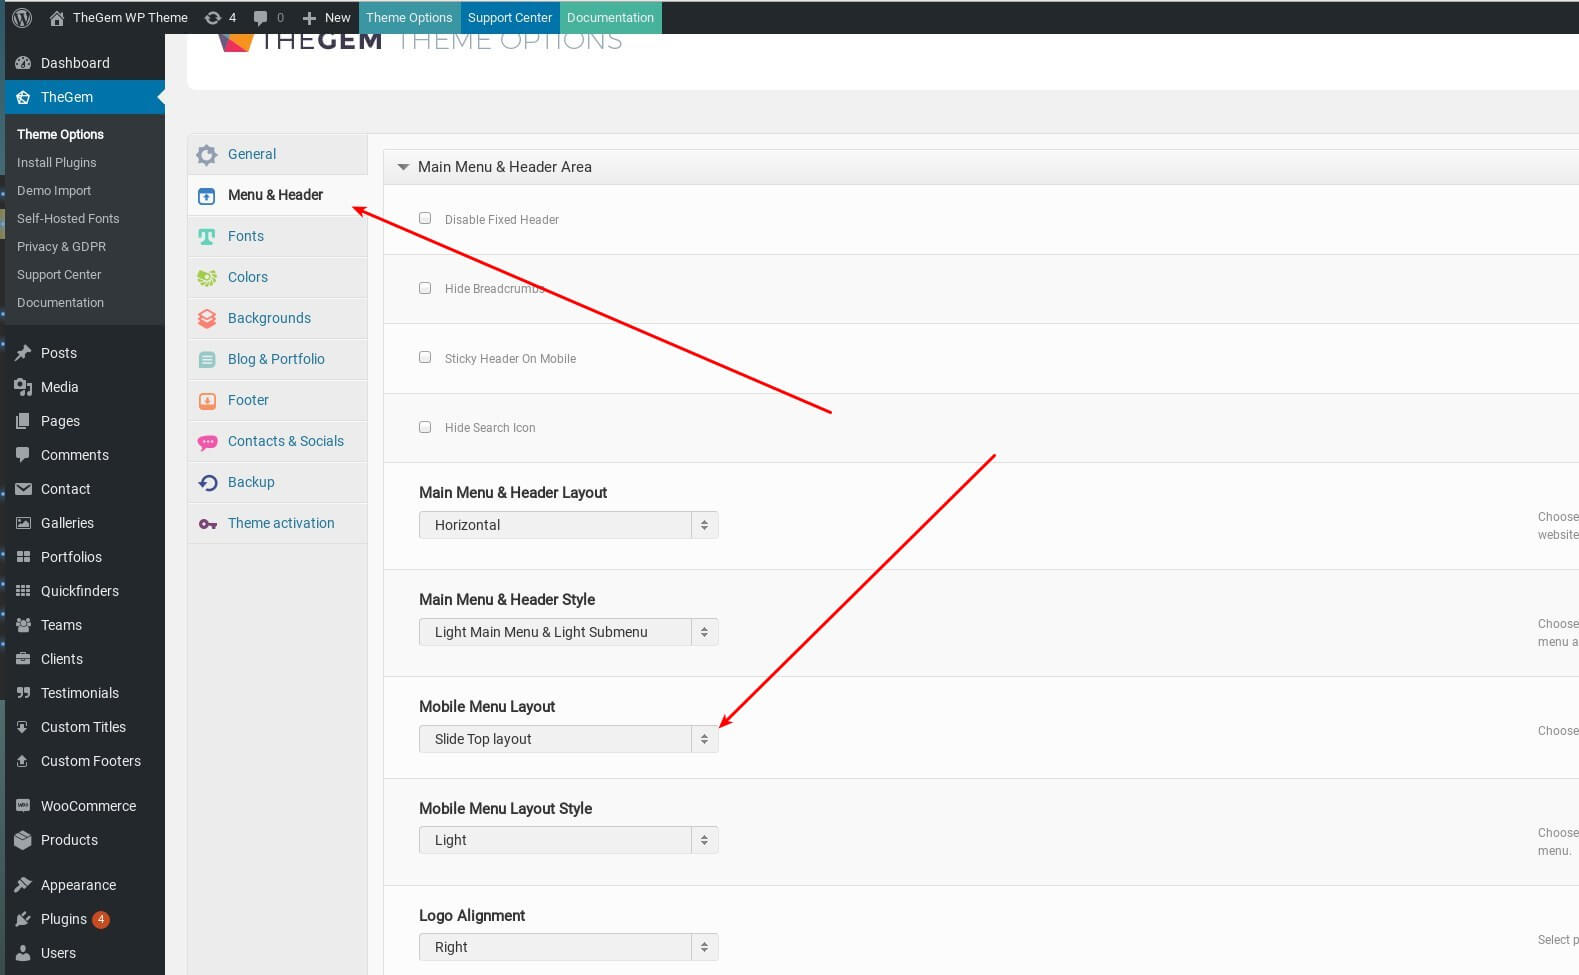Click the Galleries image icon
Viewport: 1579px width, 975px height.
(x=23, y=523)
